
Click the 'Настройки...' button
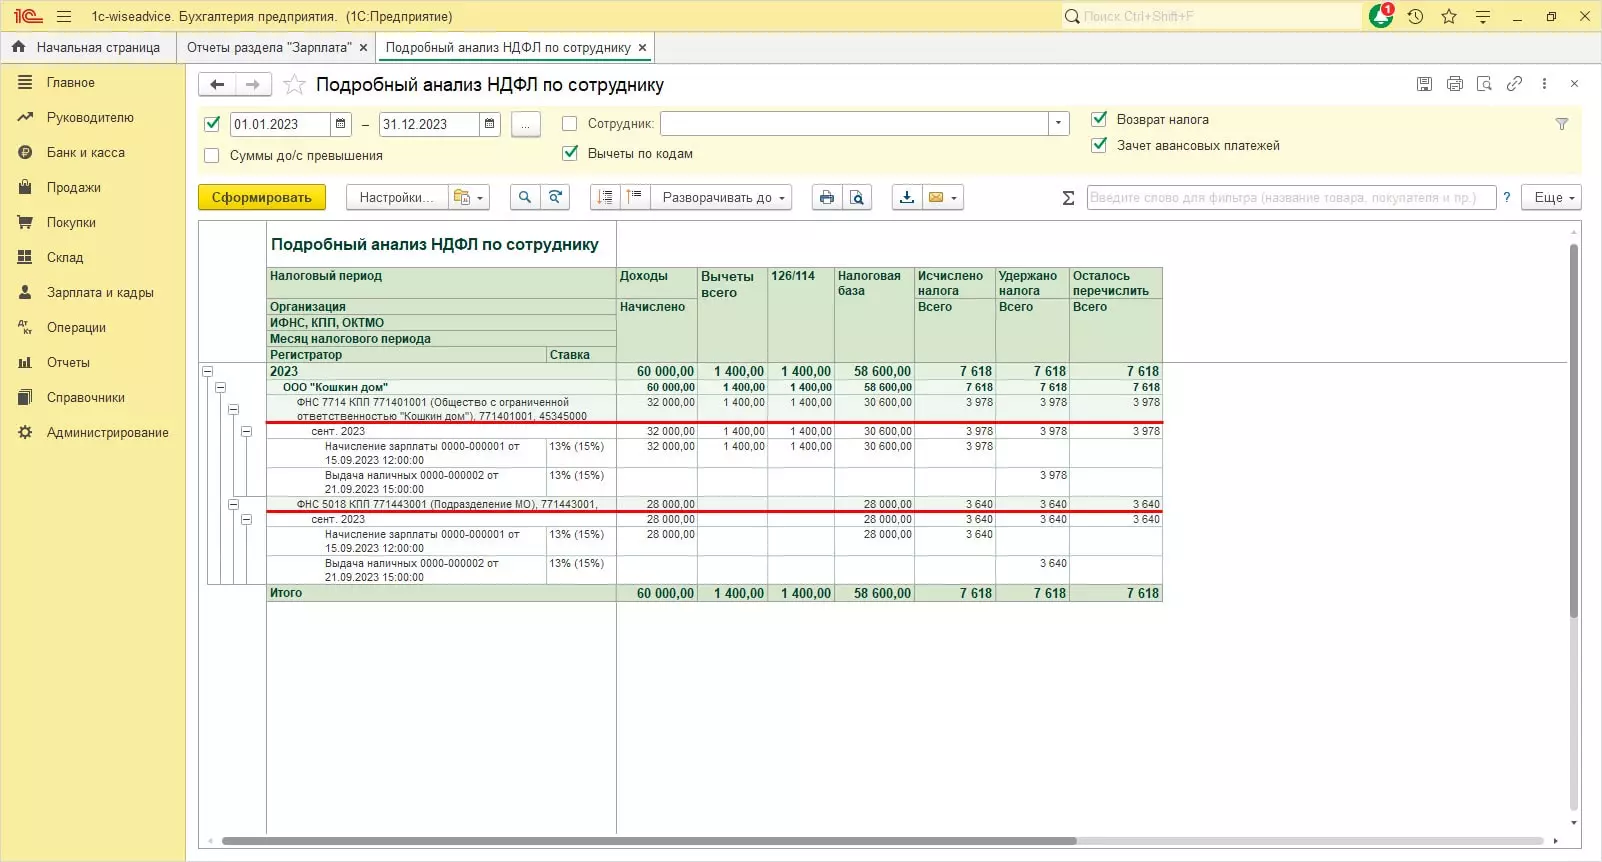click(x=396, y=198)
